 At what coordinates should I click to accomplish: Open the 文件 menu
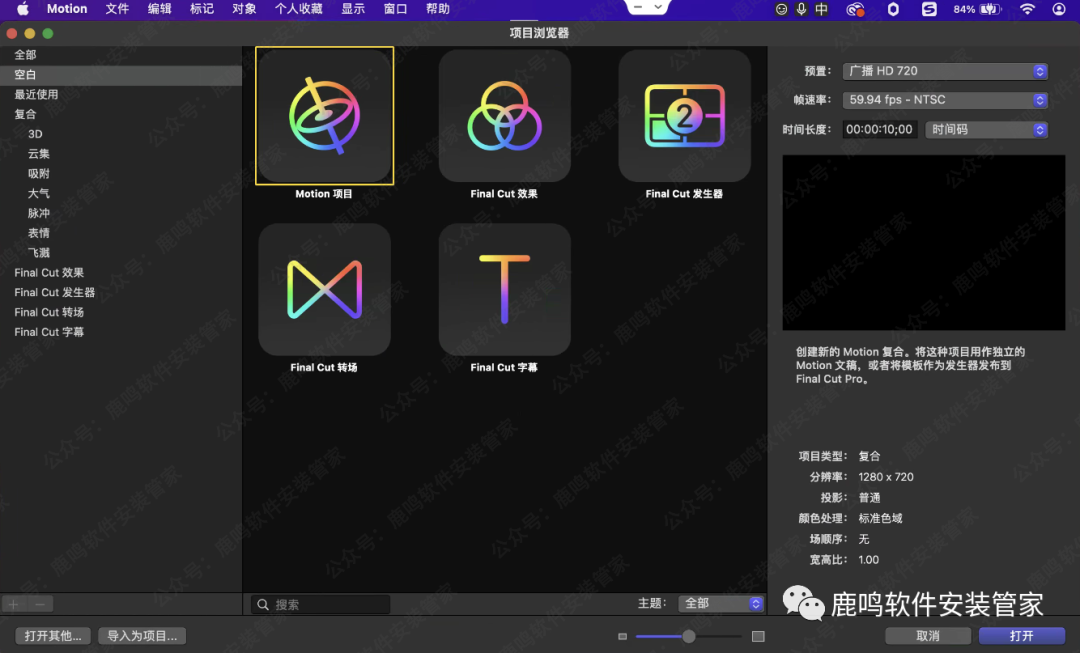tap(117, 9)
